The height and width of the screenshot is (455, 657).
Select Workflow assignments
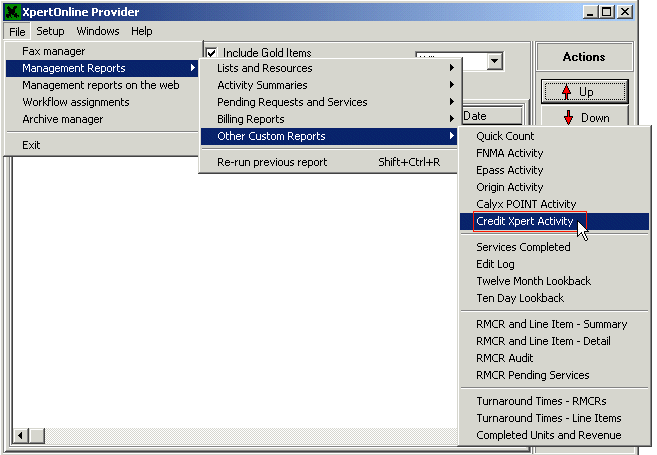pyautogui.click(x=102, y=102)
